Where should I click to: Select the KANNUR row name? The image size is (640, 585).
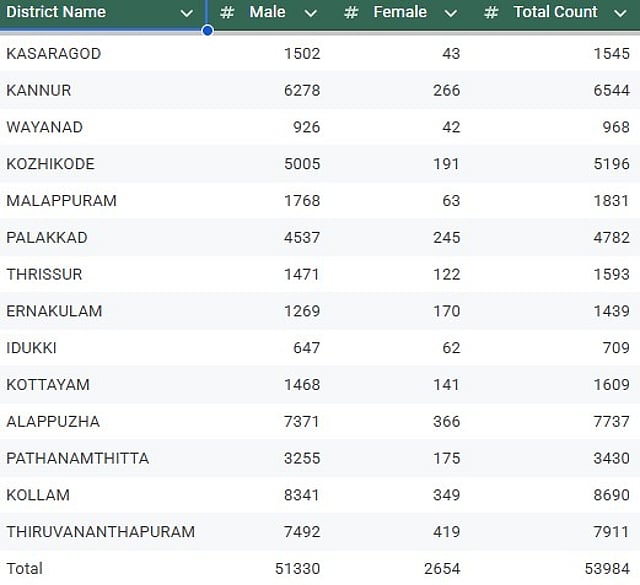(39, 90)
